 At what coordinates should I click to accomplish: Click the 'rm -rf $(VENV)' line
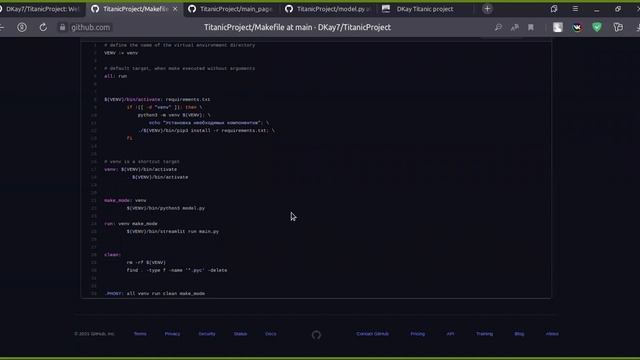(x=146, y=262)
